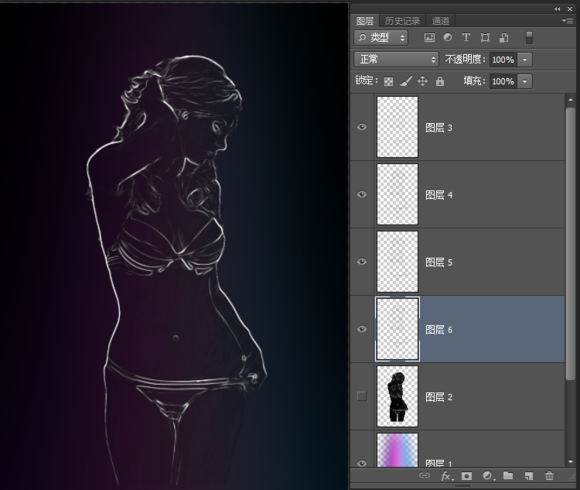
Task: Click the 图层 4 layer name
Action: [x=439, y=195]
